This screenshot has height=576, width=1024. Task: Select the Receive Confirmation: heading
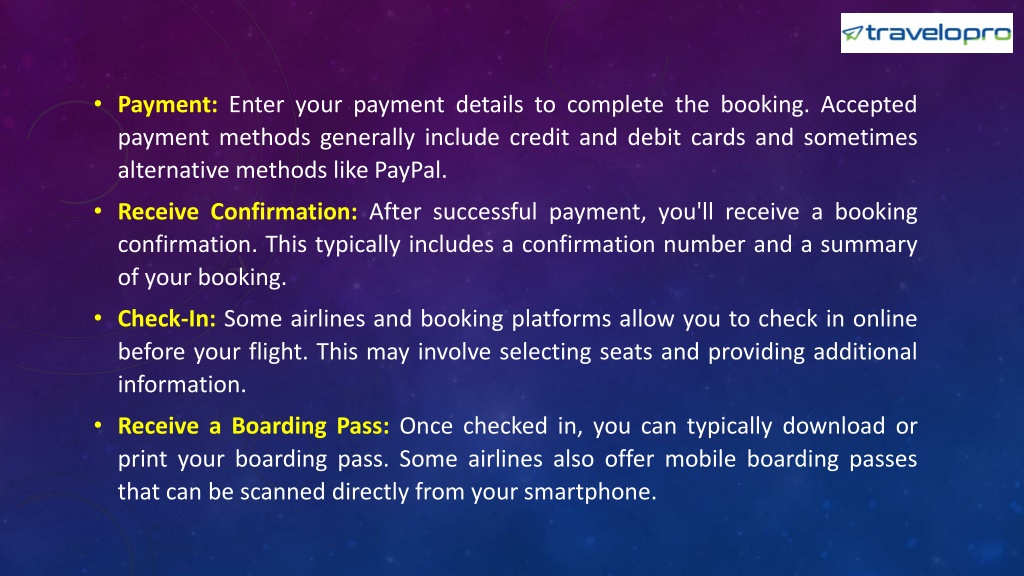[238, 212]
